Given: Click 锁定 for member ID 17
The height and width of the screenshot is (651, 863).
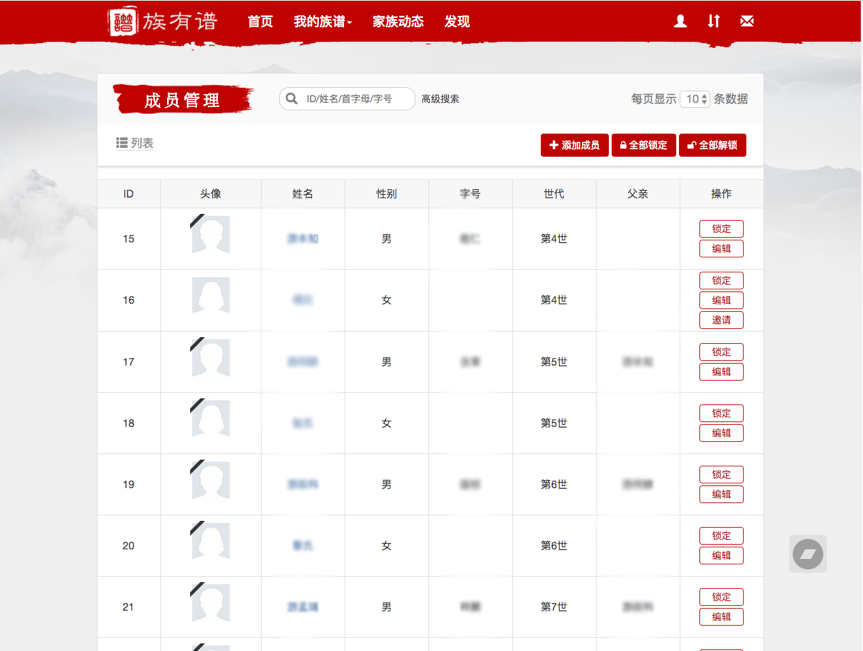Looking at the screenshot, I should 722,352.
